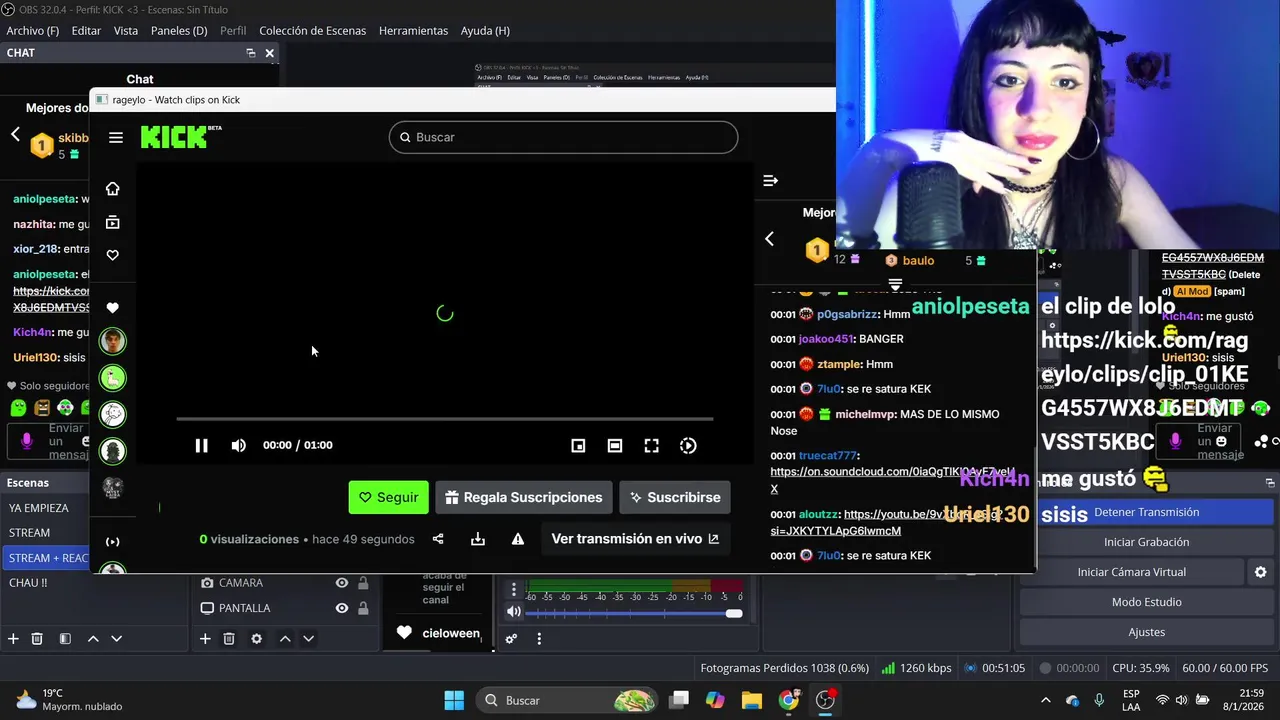The height and width of the screenshot is (720, 1280).
Task: Download the clip
Action: [478, 539]
